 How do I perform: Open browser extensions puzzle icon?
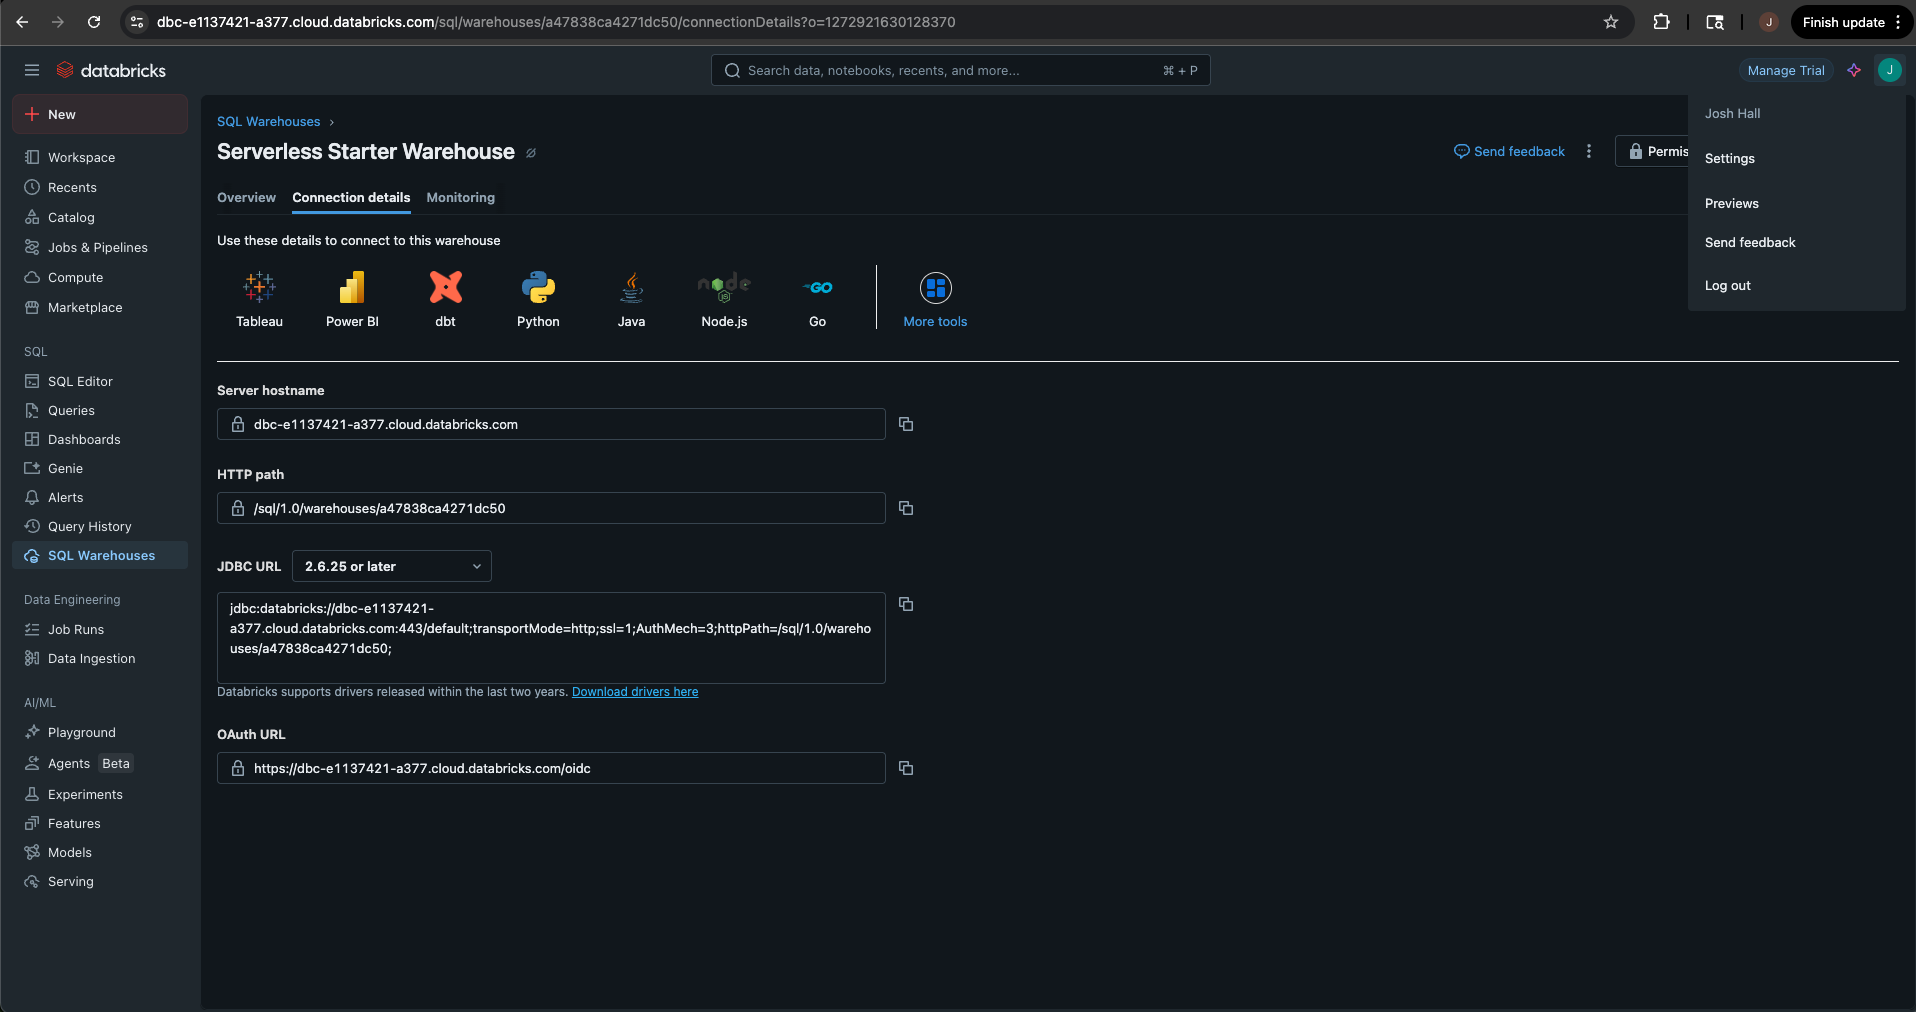1662,22
